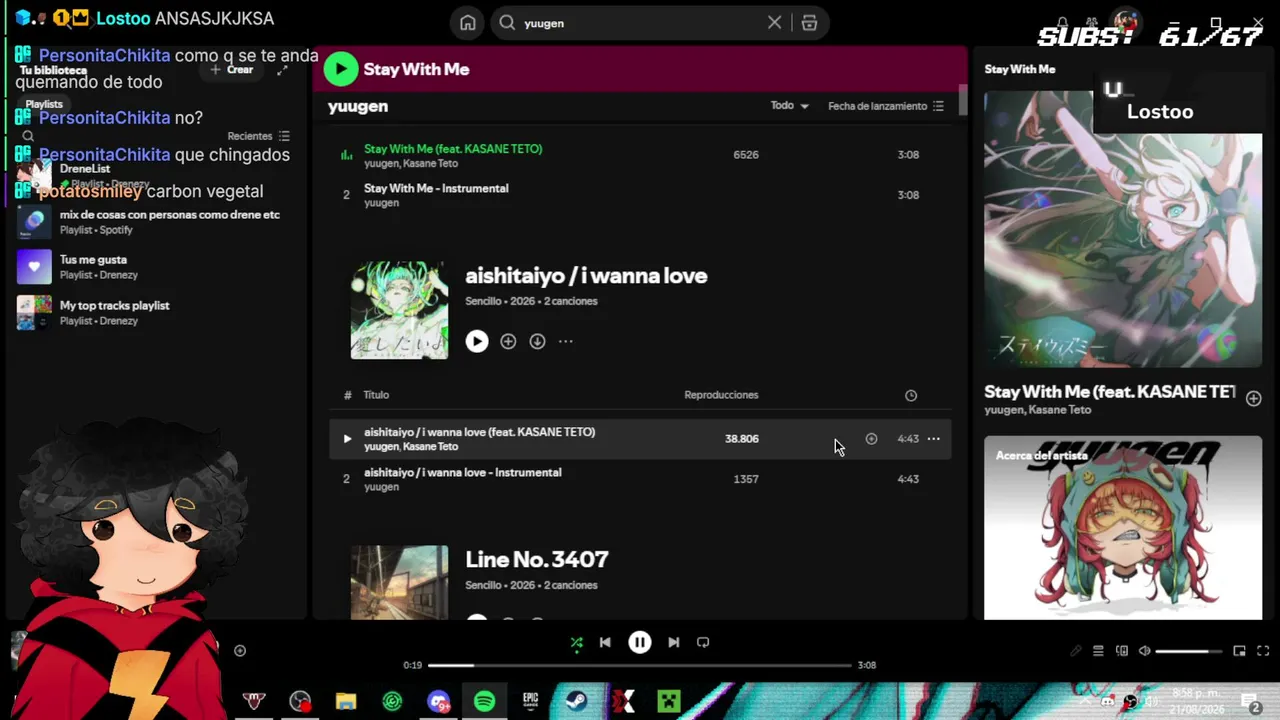Select the Playlists filter chip
This screenshot has height=720, width=1280.
44,104
